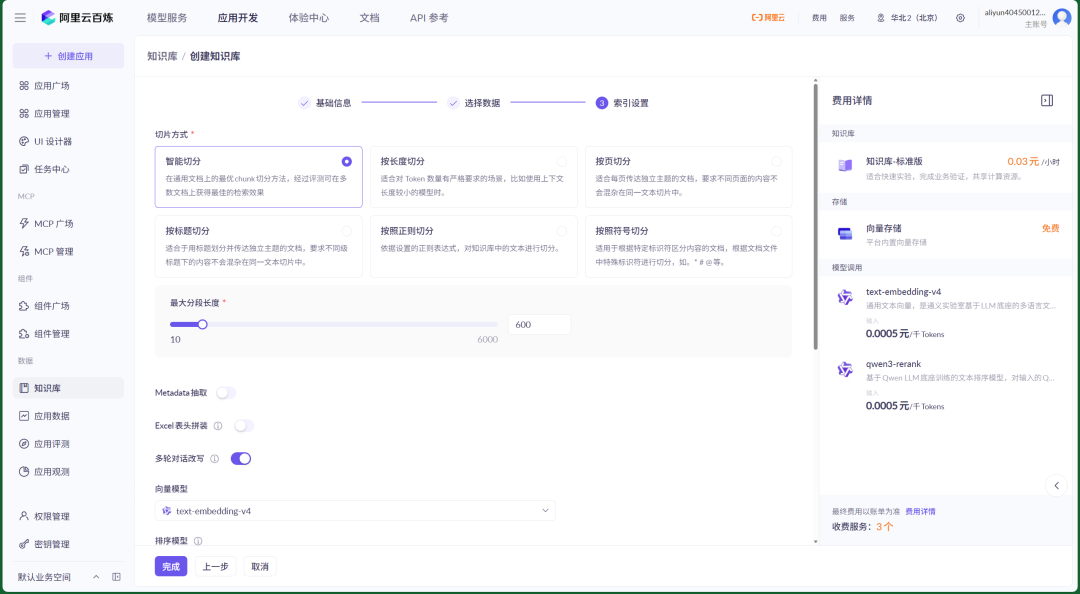Open the 华北2（北京）region selector
This screenshot has width=1080, height=594.
(914, 16)
